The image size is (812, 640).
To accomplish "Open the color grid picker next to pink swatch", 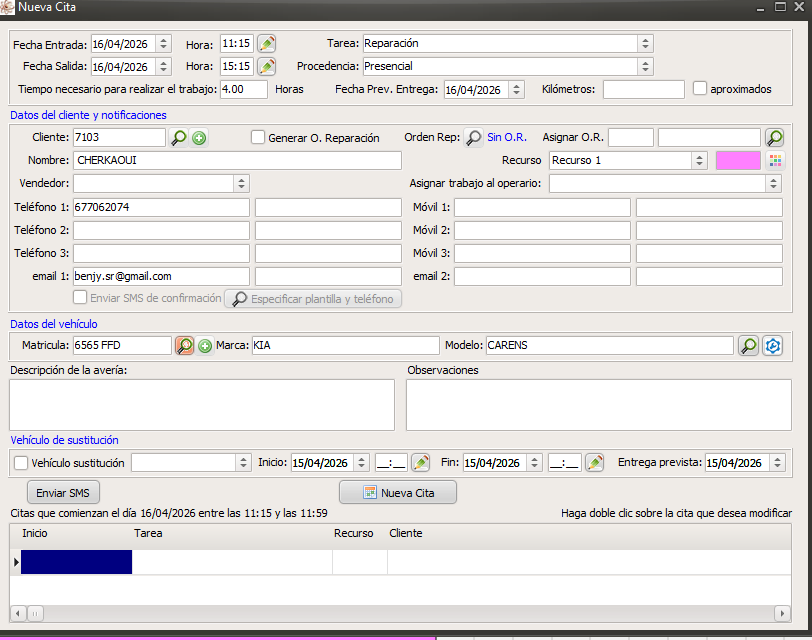I will pyautogui.click(x=775, y=161).
